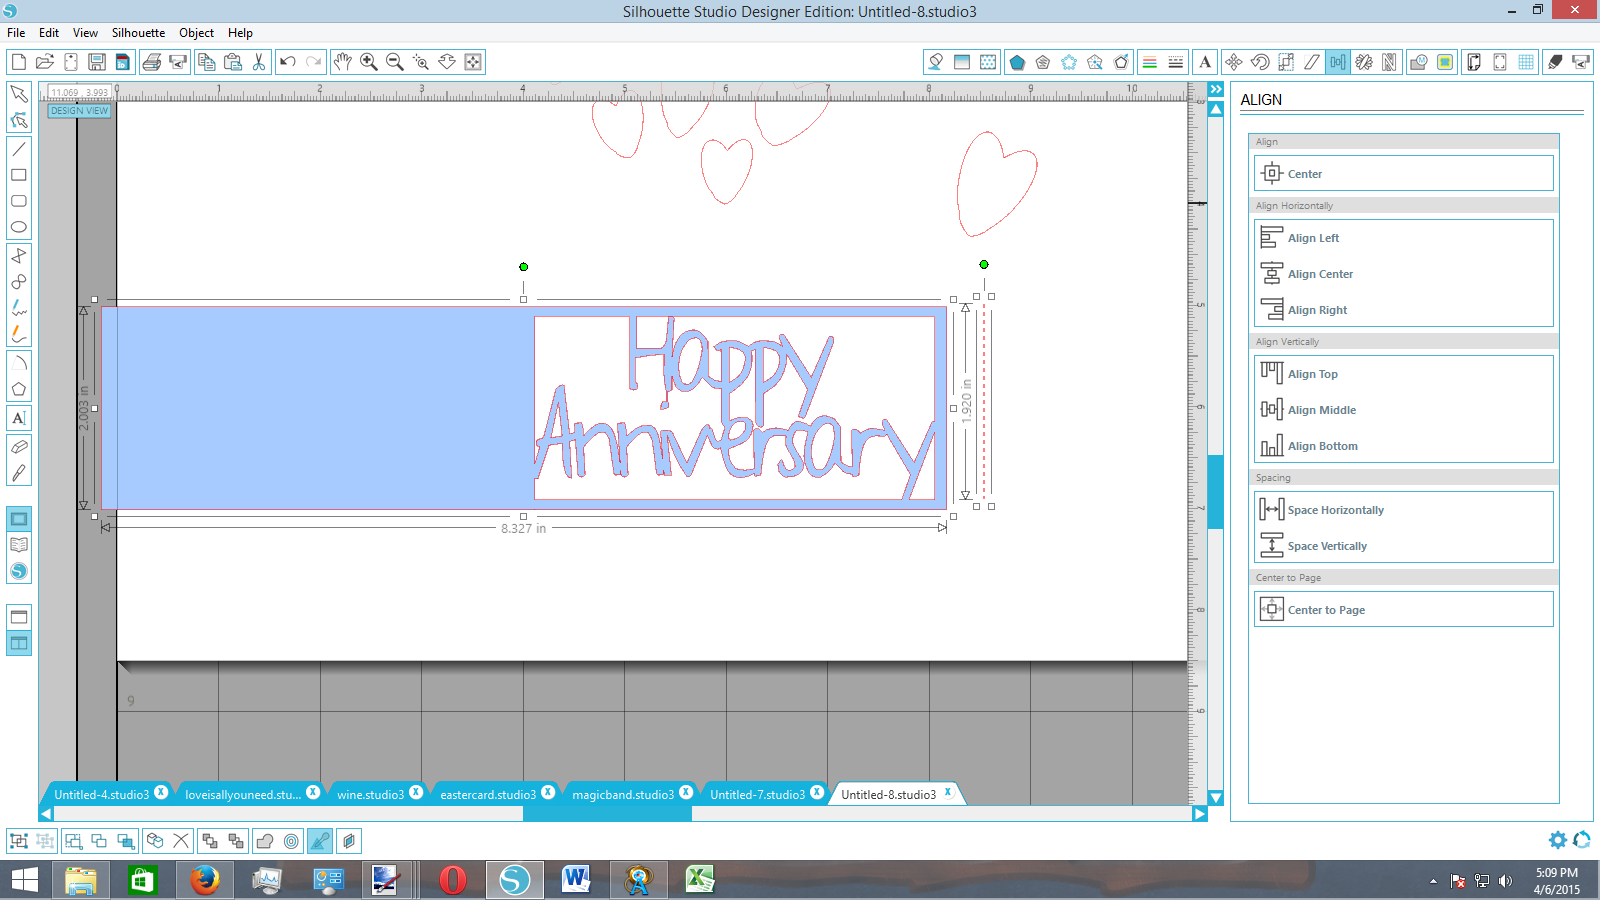1600x900 pixels.
Task: Open the Fill Gradient panel
Action: [962, 62]
